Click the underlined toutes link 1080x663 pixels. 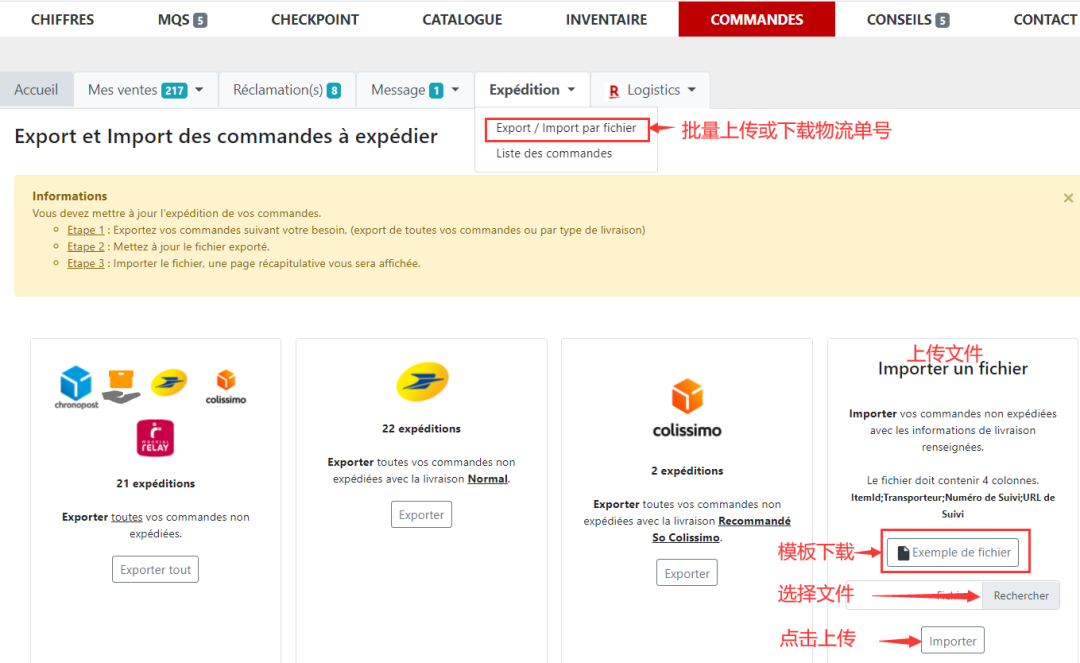[127, 517]
